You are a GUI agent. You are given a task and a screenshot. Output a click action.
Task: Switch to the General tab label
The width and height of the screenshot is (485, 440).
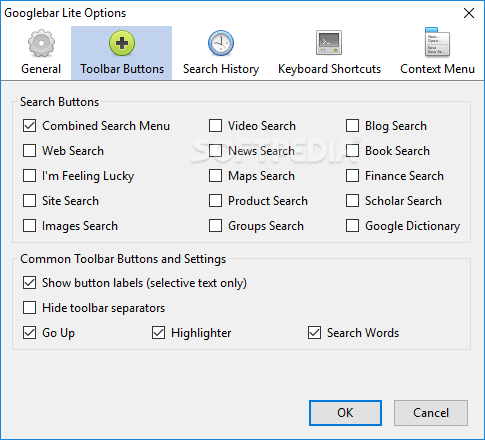(x=41, y=69)
